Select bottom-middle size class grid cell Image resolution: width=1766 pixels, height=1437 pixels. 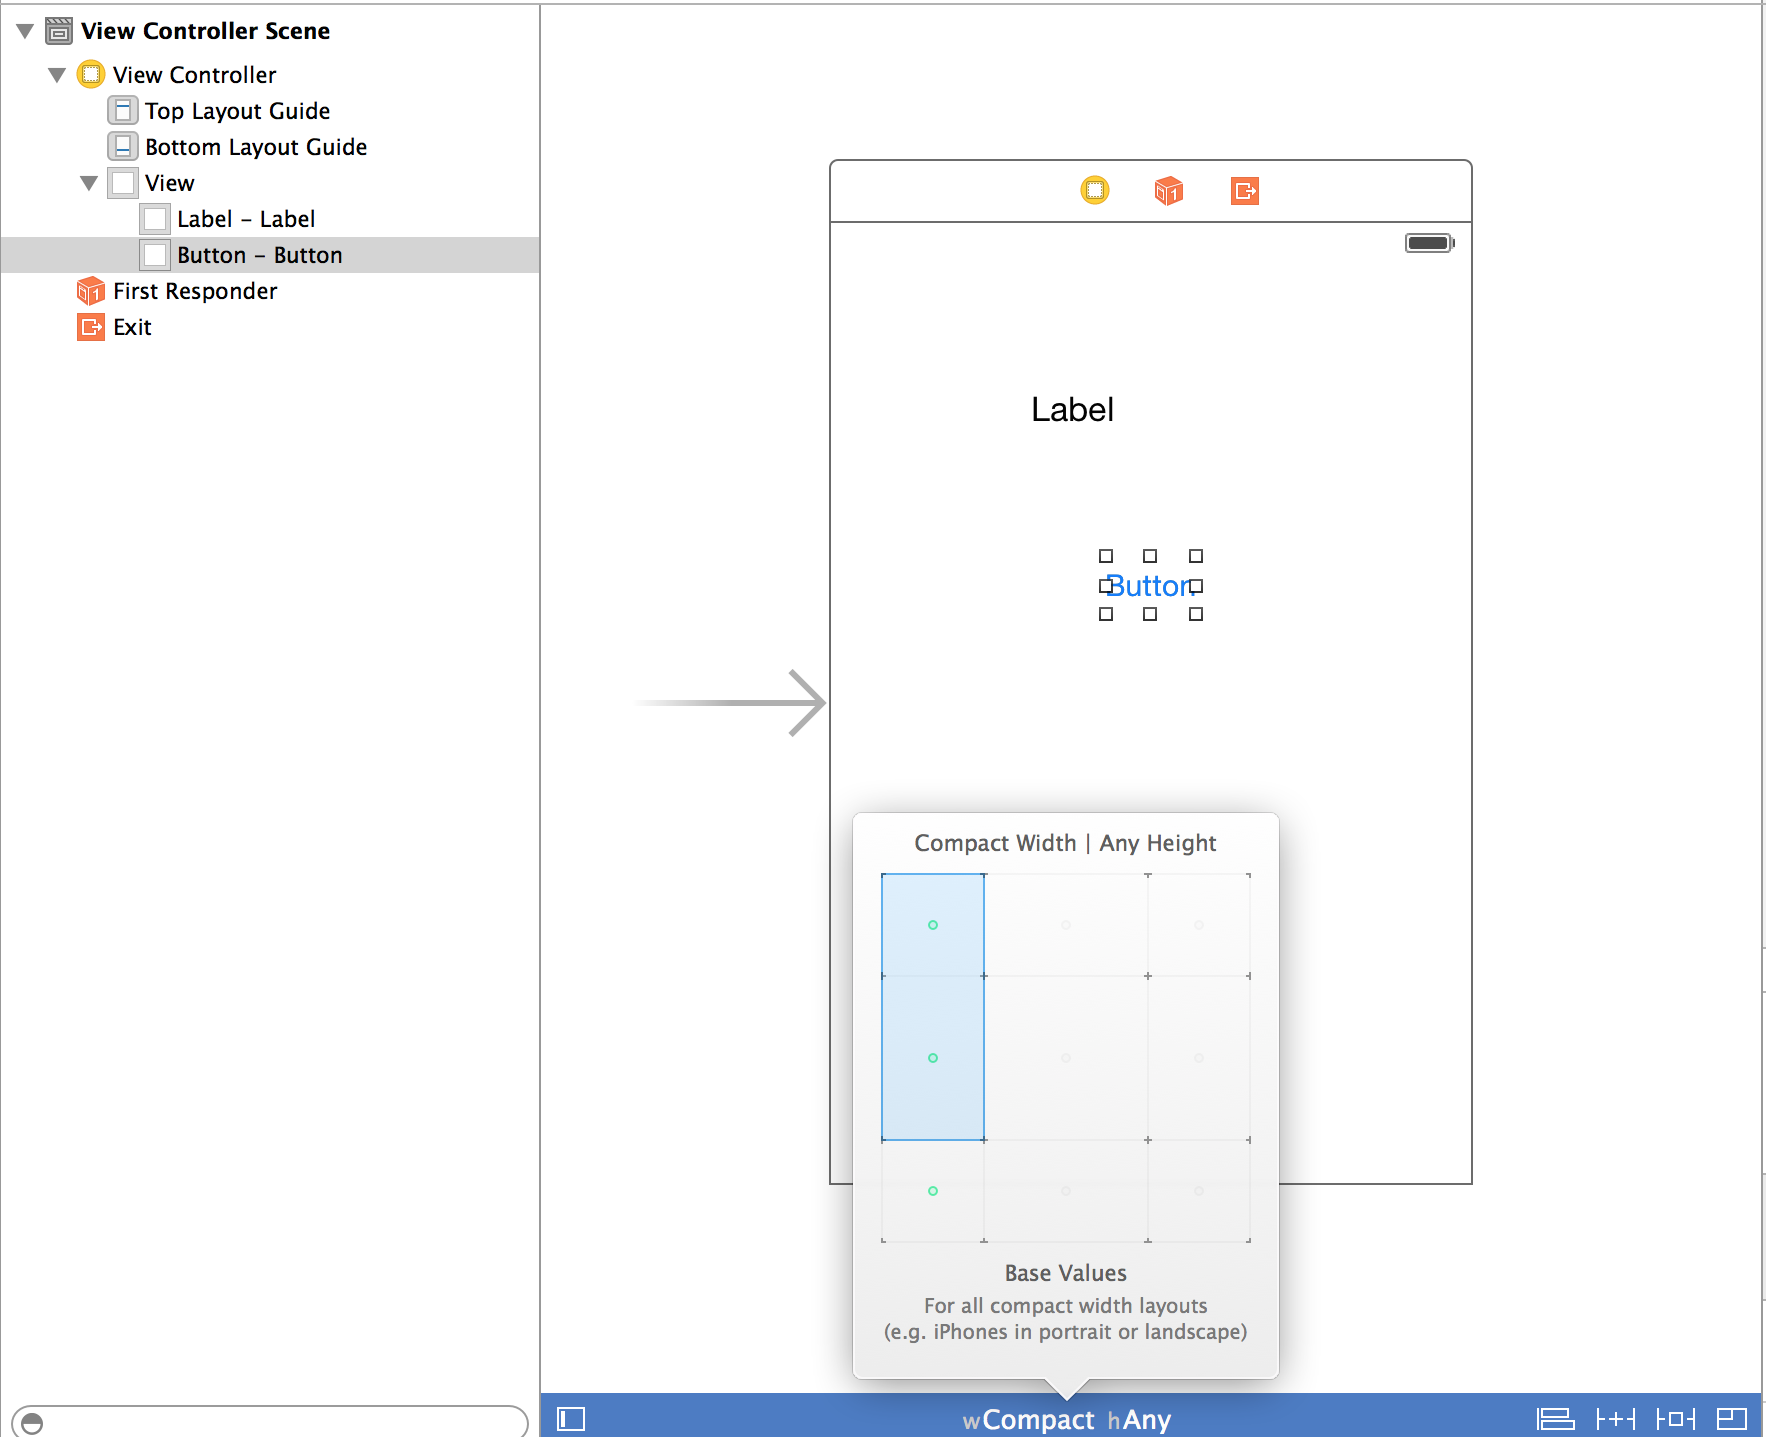tap(1066, 1191)
